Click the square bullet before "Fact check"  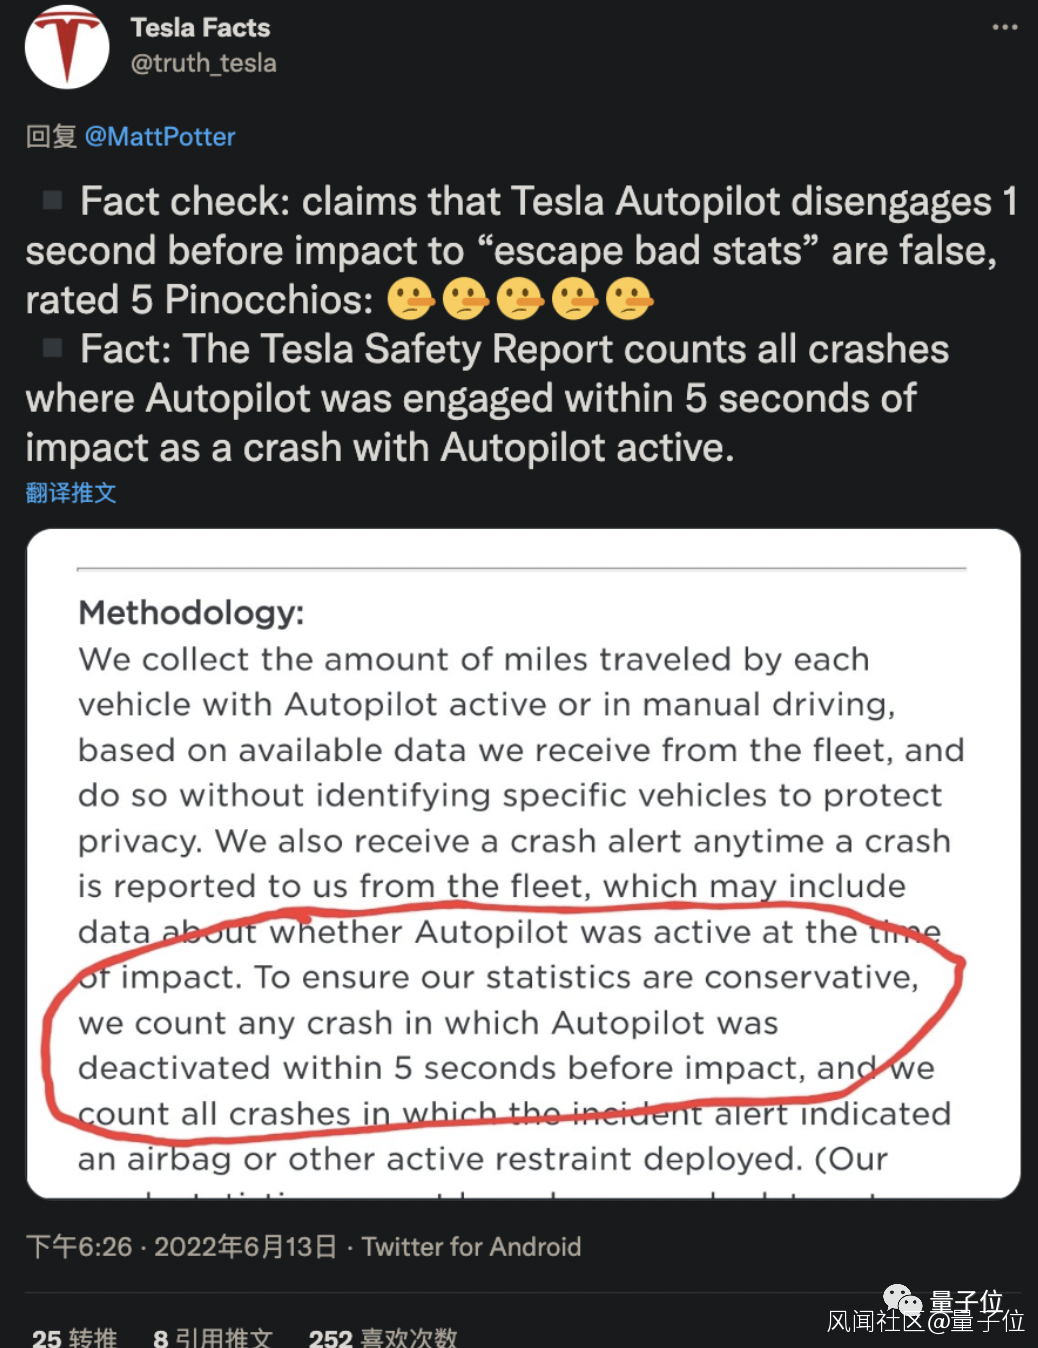[52, 200]
